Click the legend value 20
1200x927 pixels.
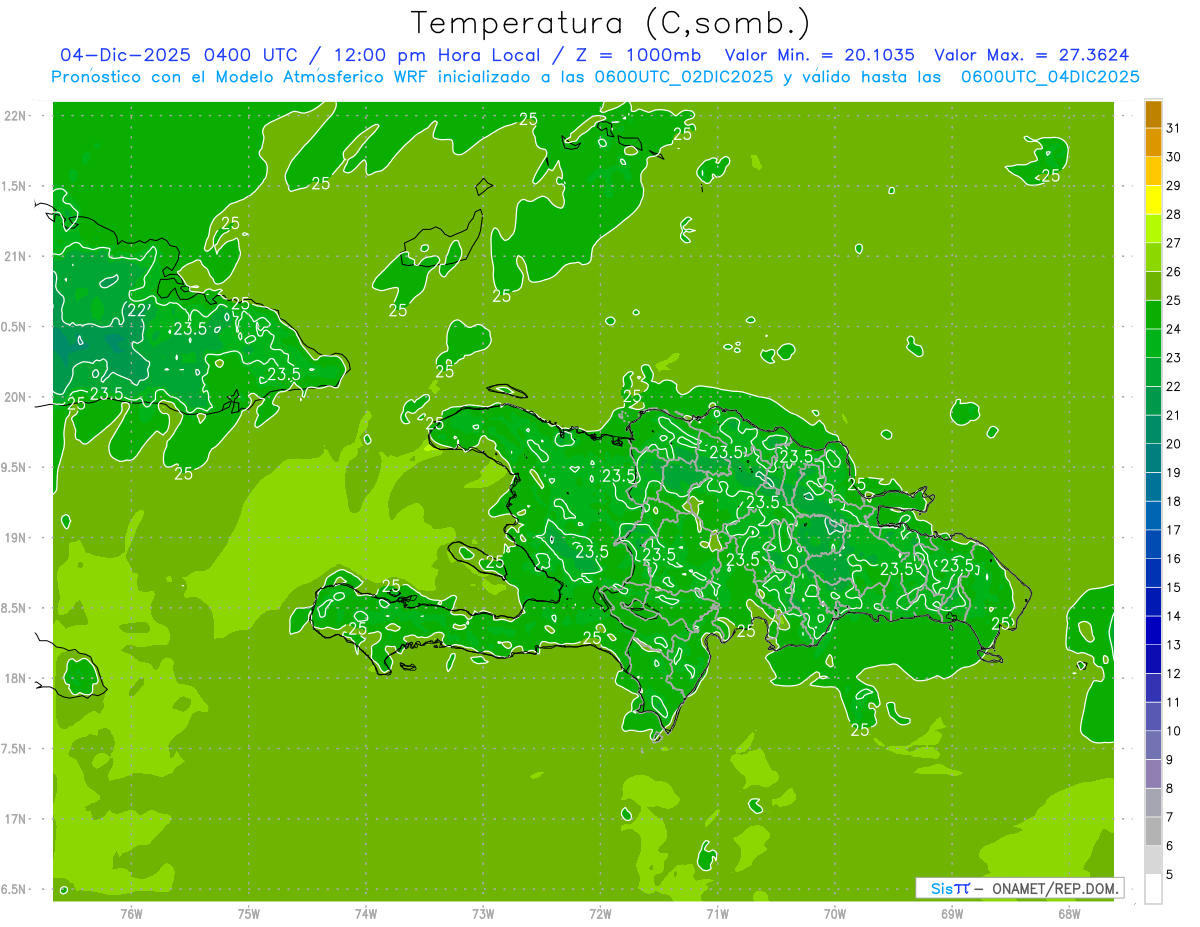1173,444
